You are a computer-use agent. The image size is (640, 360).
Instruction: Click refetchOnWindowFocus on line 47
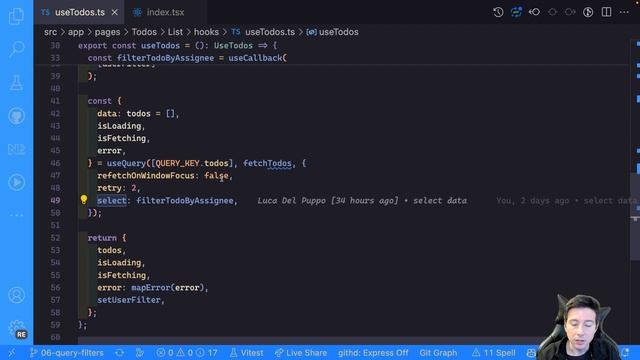pyautogui.click(x=146, y=176)
